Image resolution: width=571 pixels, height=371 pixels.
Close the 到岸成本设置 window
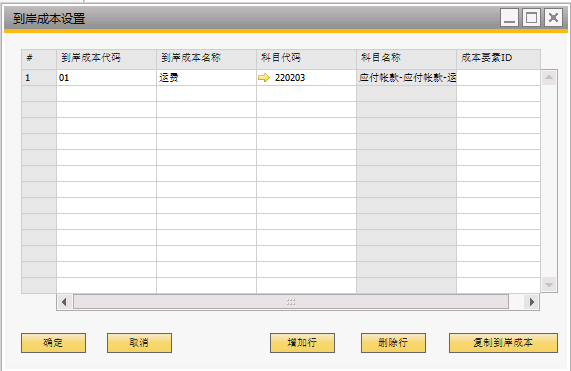point(553,17)
